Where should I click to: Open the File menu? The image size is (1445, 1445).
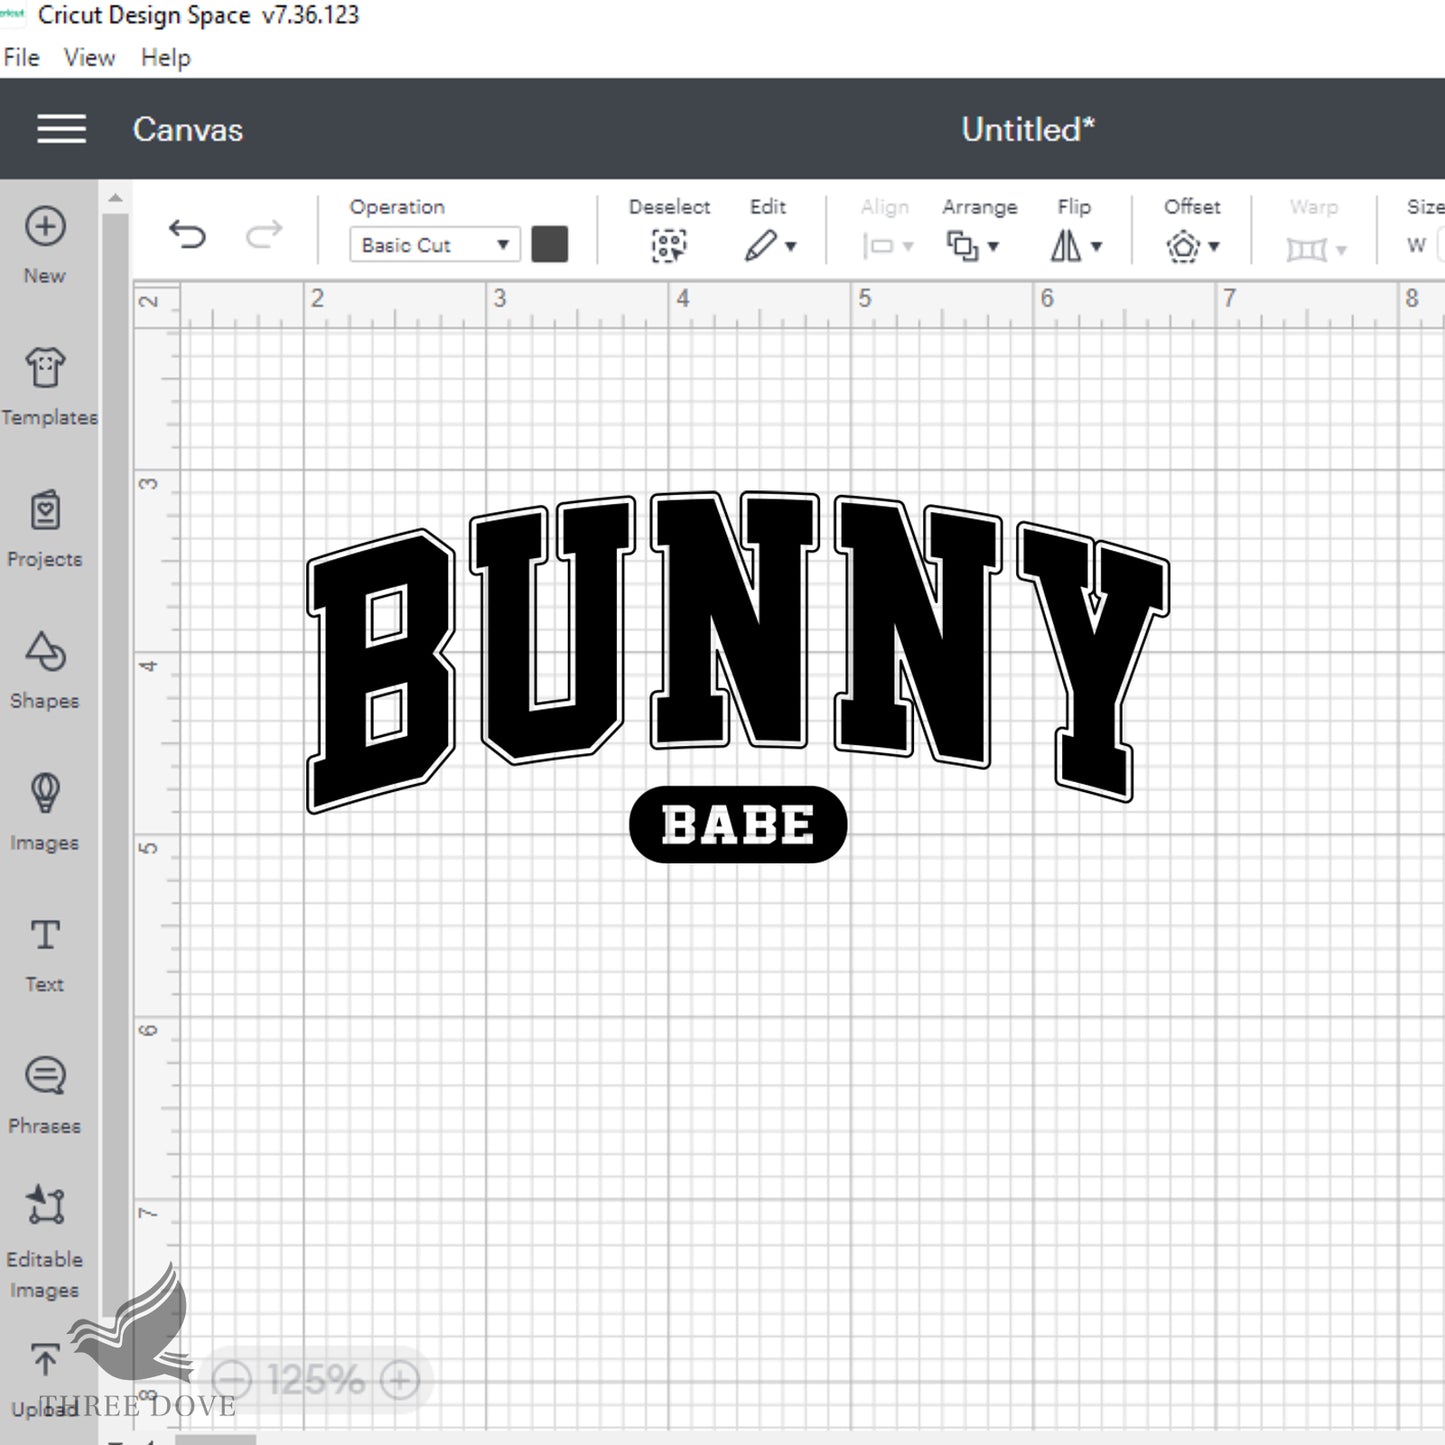(x=22, y=58)
